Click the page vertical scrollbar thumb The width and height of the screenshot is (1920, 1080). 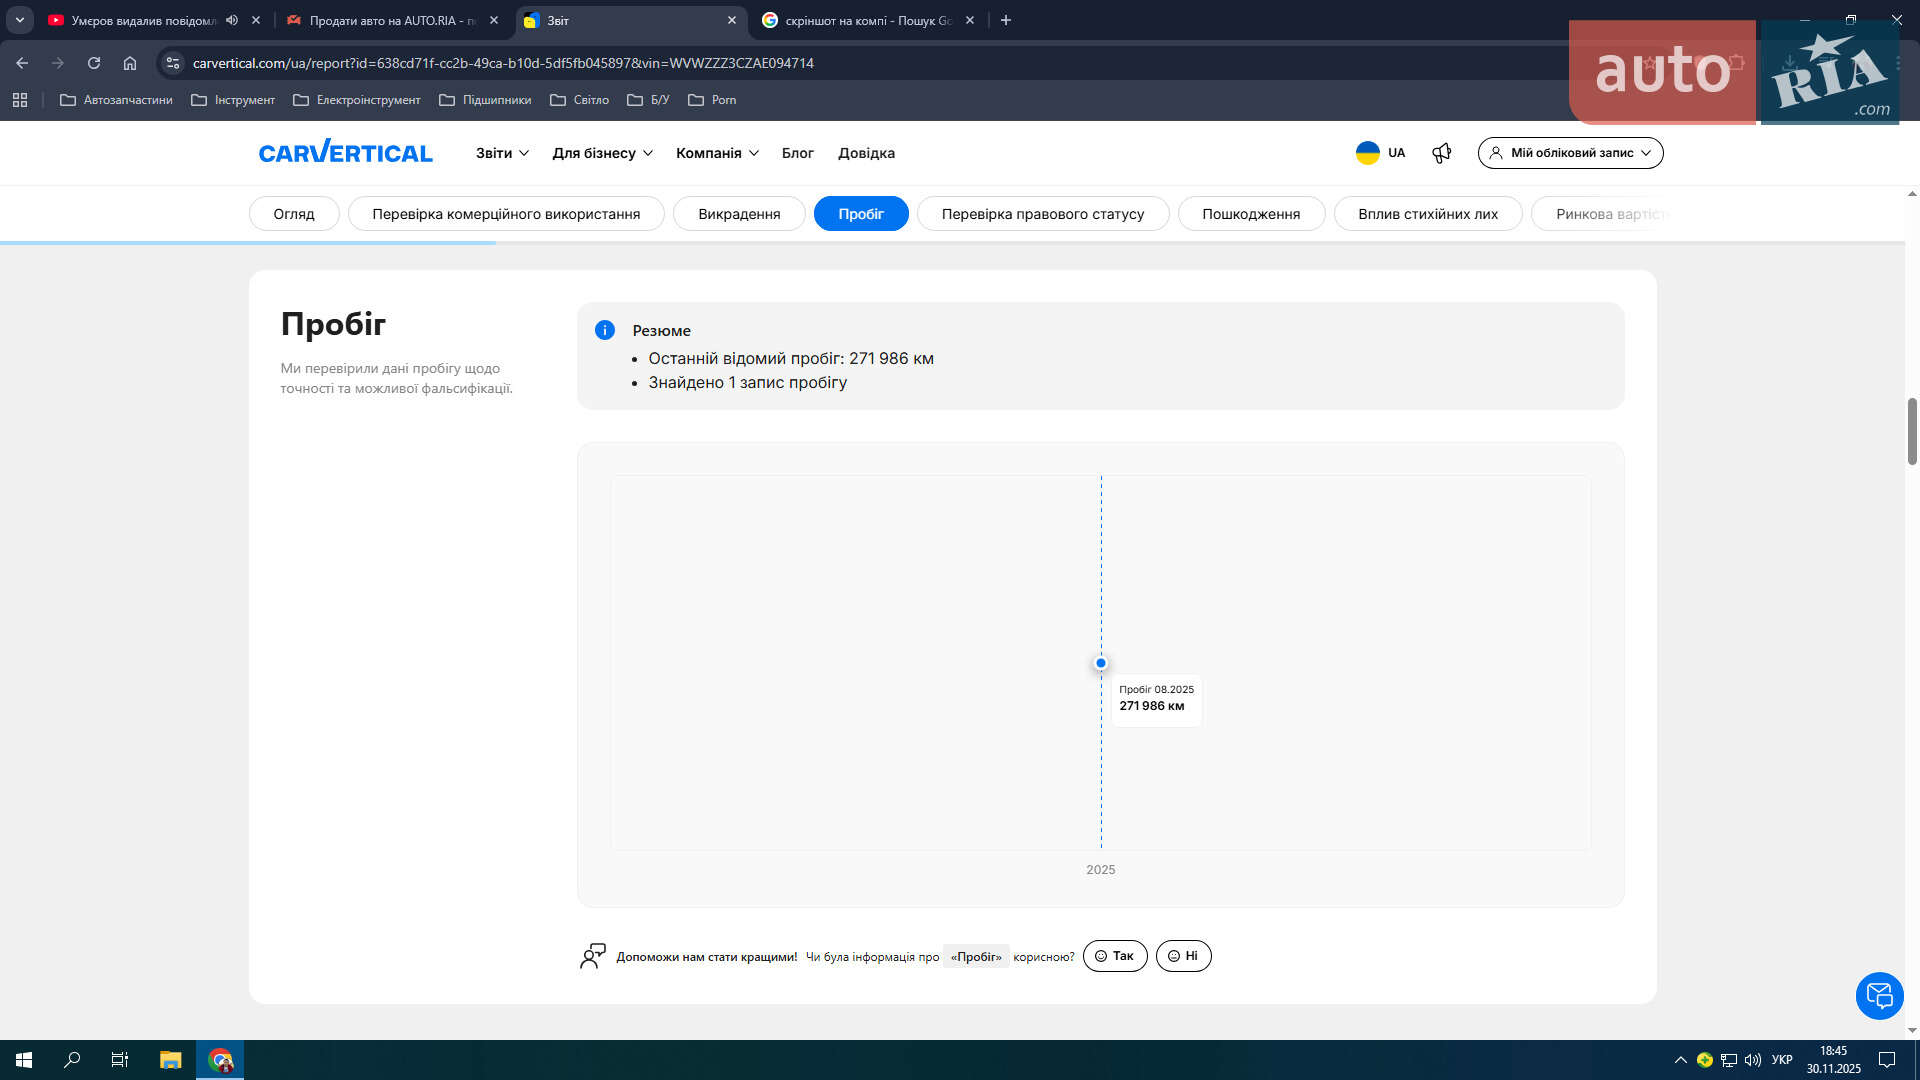tap(1912, 431)
